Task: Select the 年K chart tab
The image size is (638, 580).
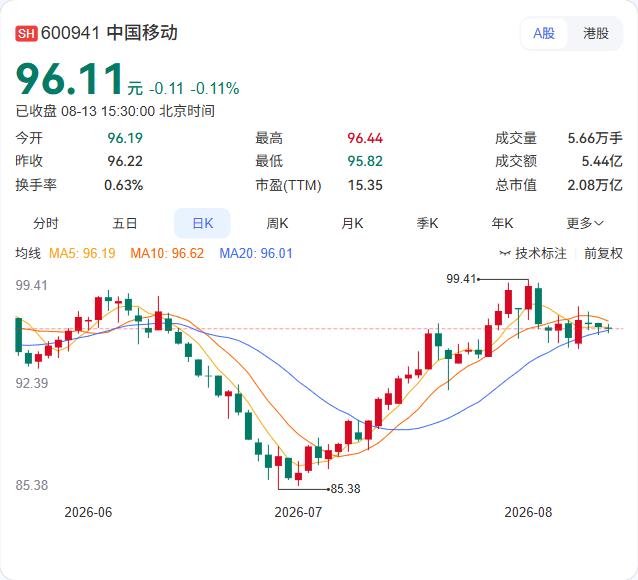Action: tap(502, 223)
